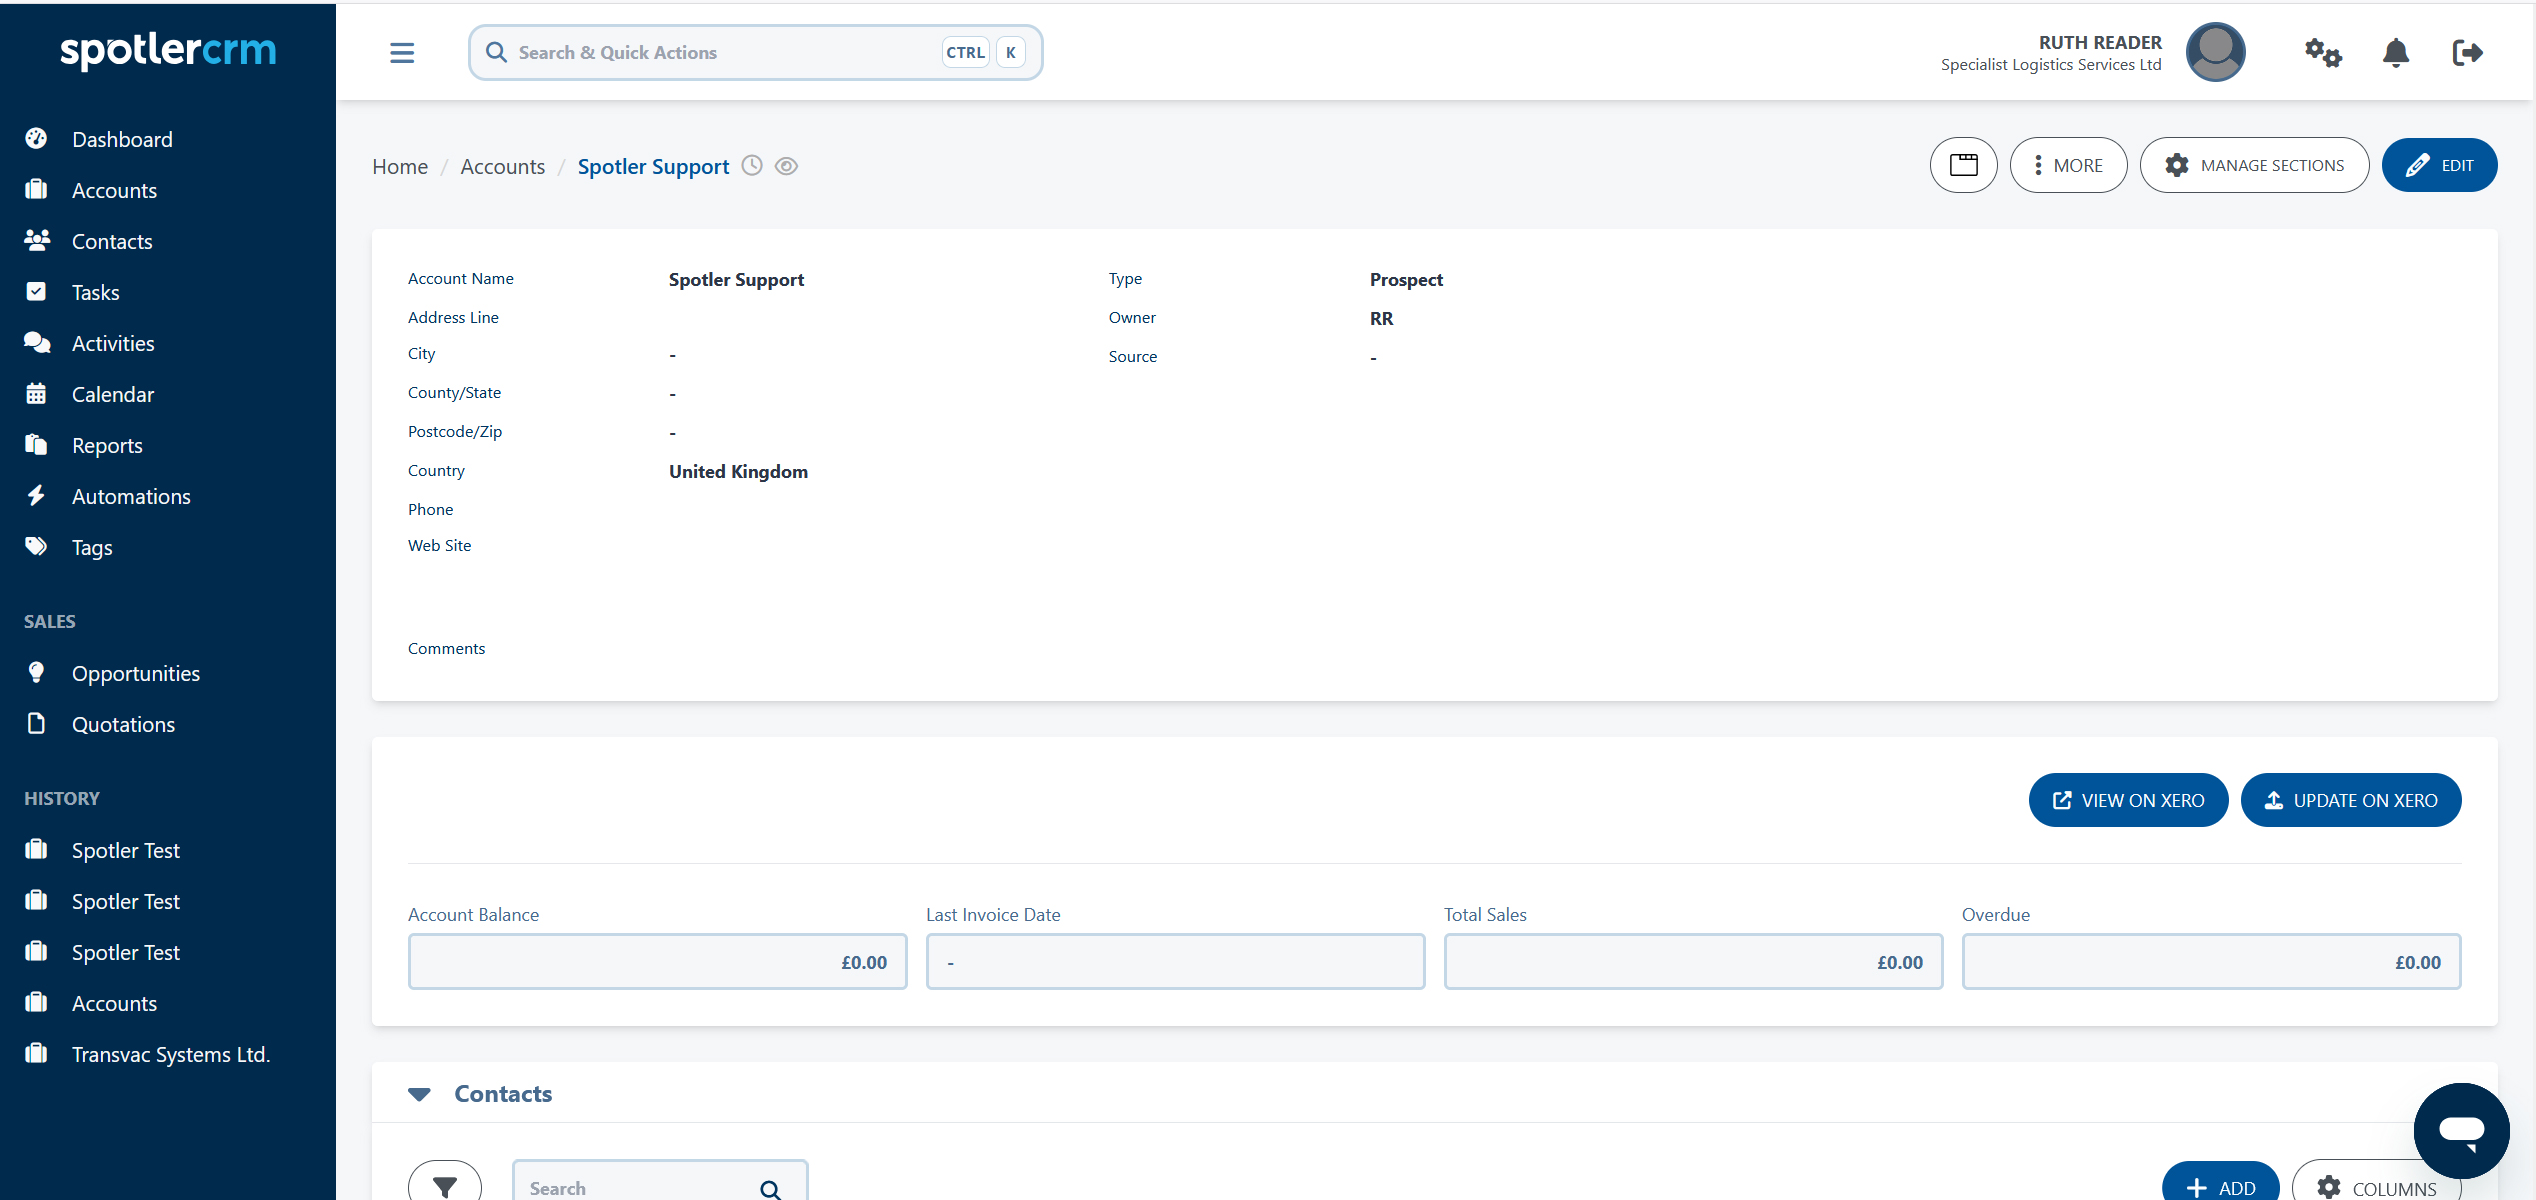Viewport: 2536px width, 1200px height.
Task: Click the United Kingdom country value
Action: (x=738, y=472)
